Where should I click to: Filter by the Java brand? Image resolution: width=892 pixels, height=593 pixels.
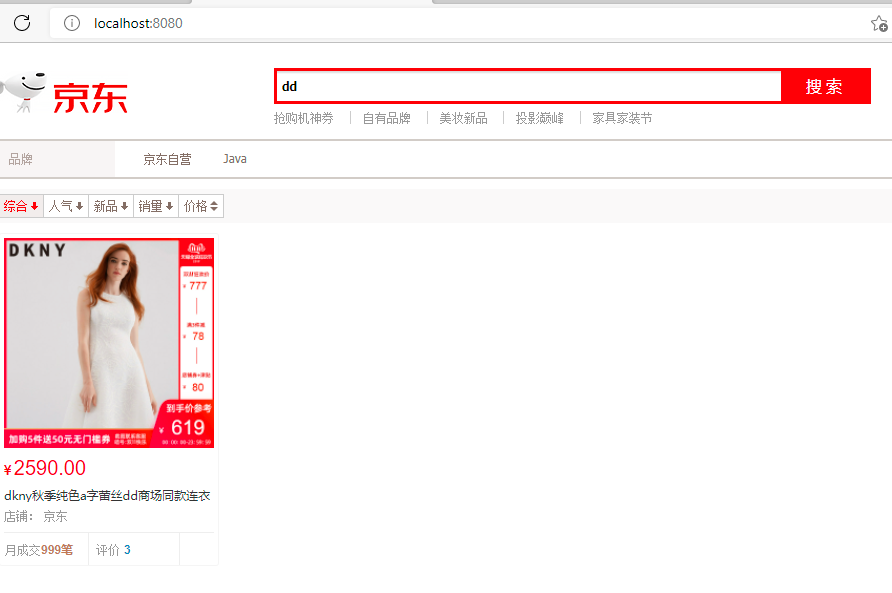pos(235,159)
